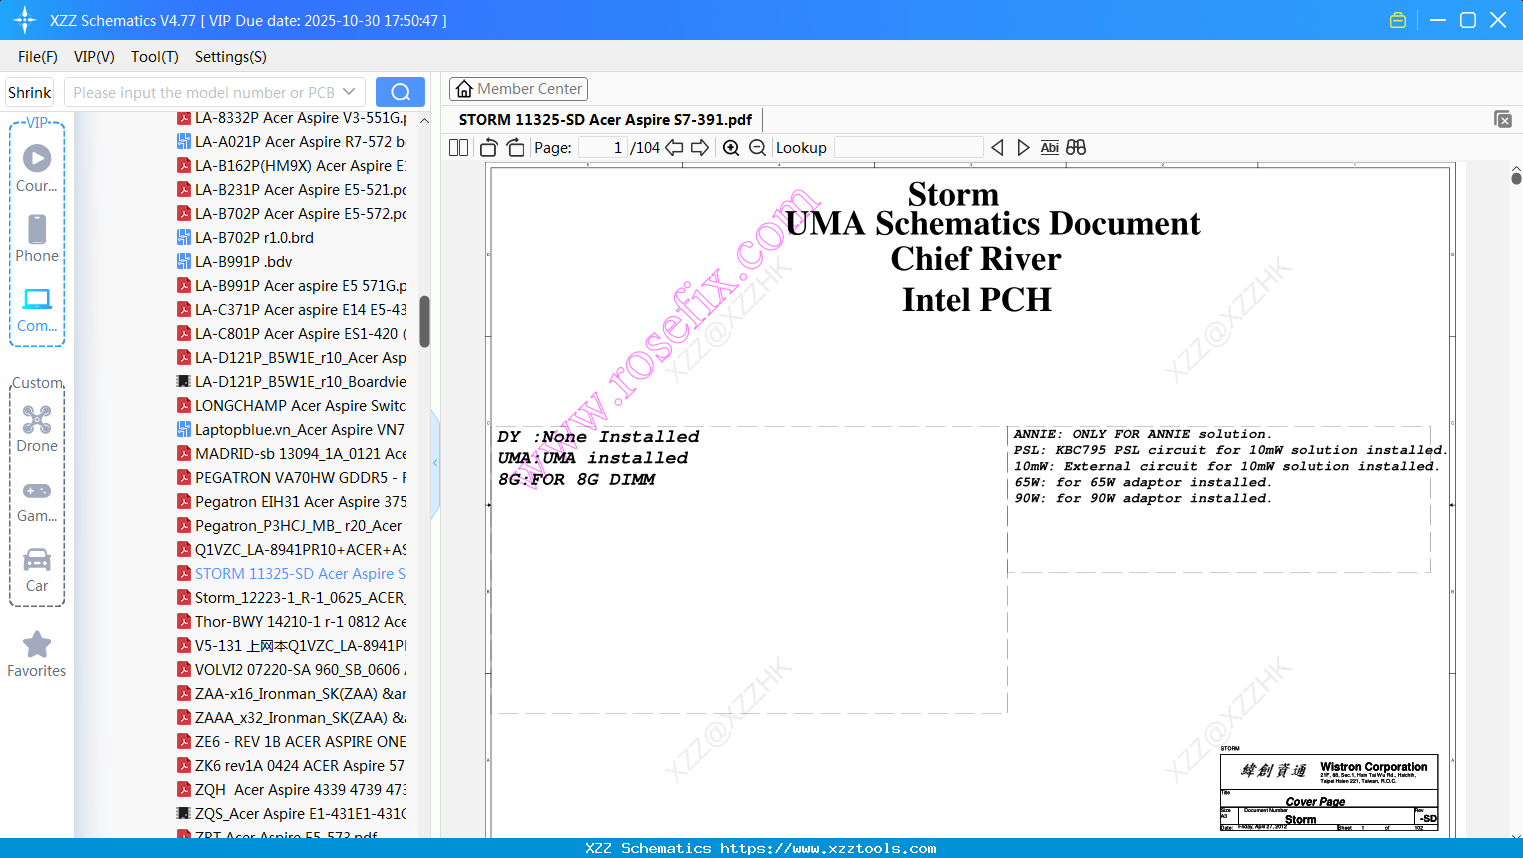Click the XZZ Schematics app logo

25,20
